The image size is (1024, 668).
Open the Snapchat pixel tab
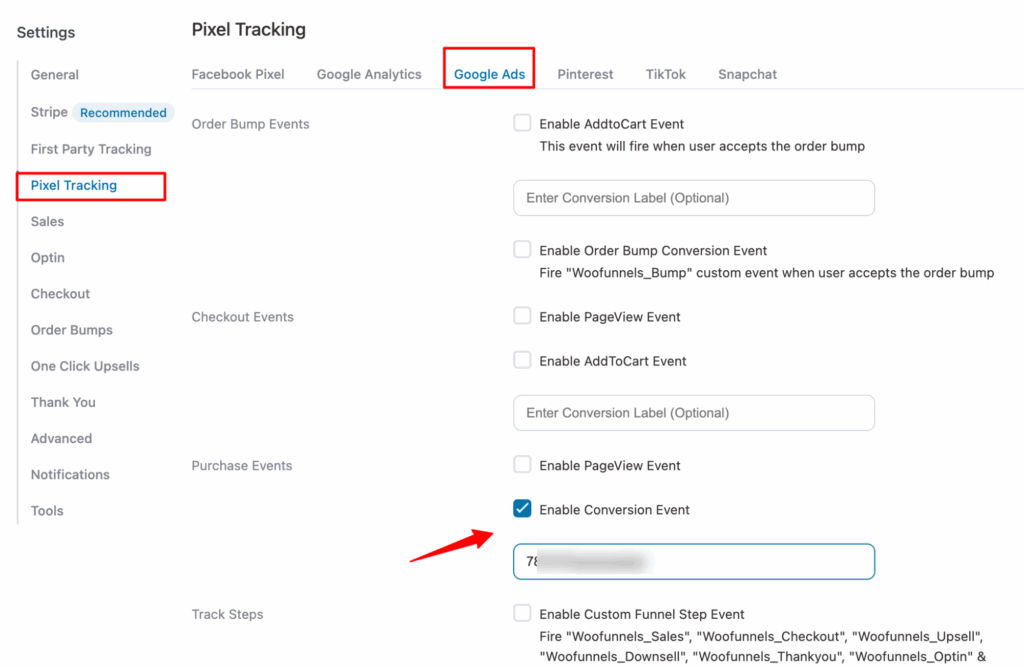point(747,74)
